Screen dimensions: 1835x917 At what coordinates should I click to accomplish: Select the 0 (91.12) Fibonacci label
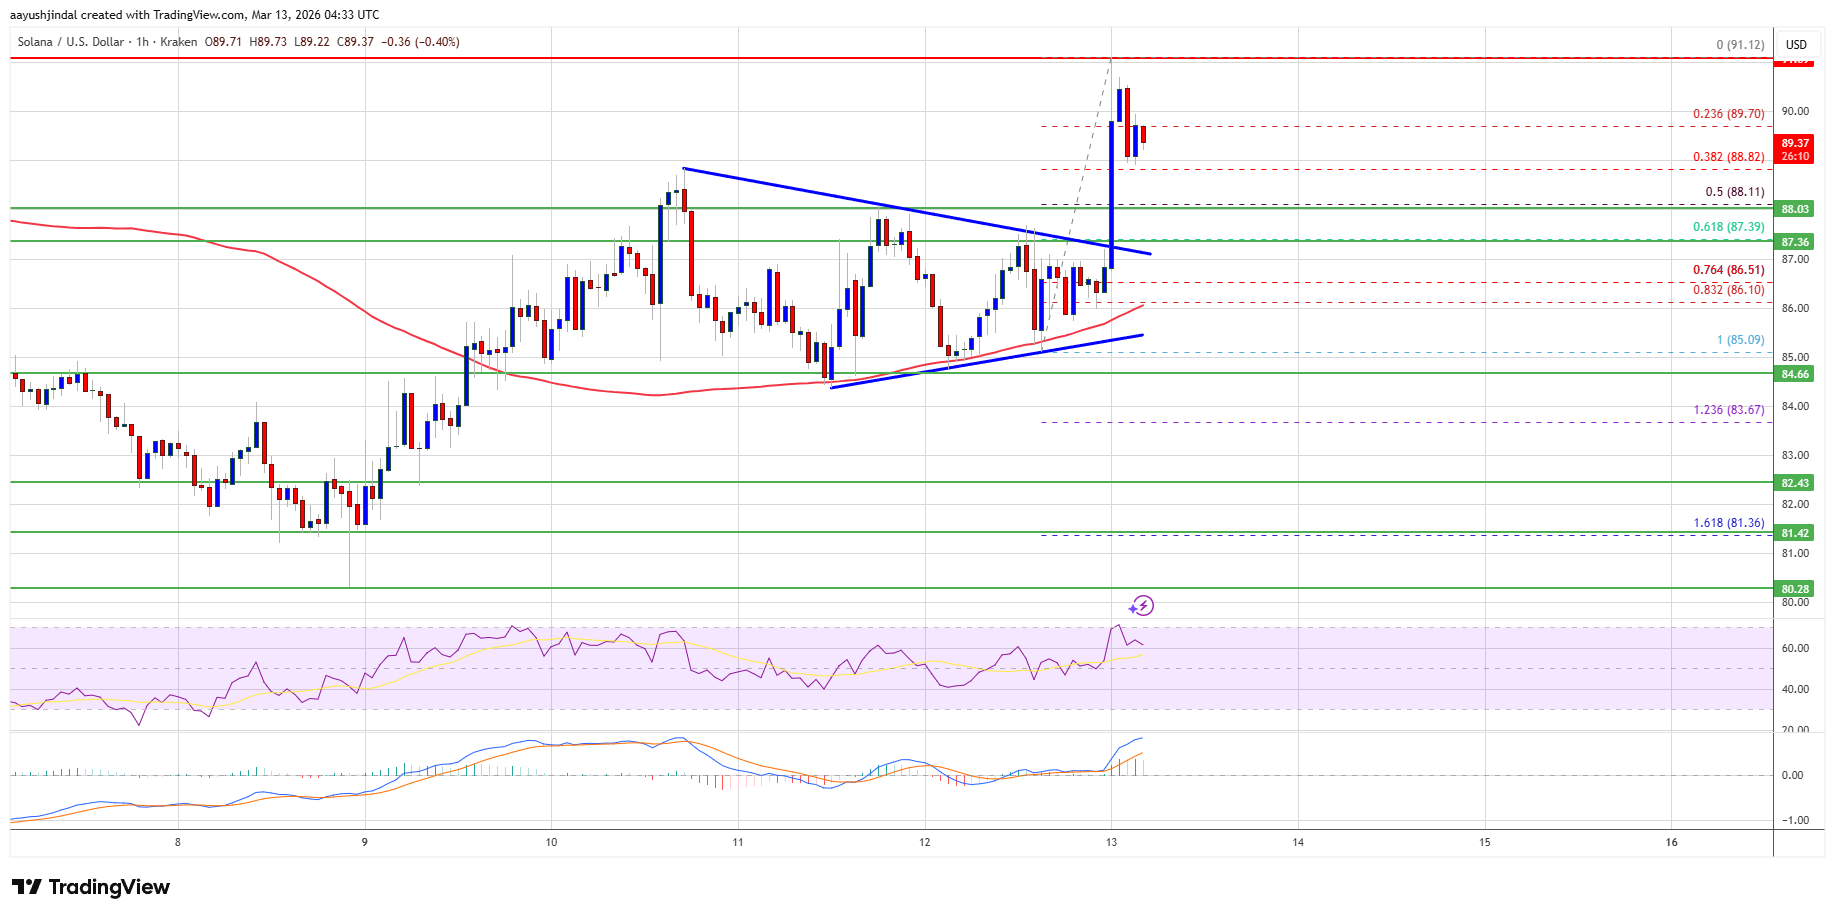(1739, 45)
